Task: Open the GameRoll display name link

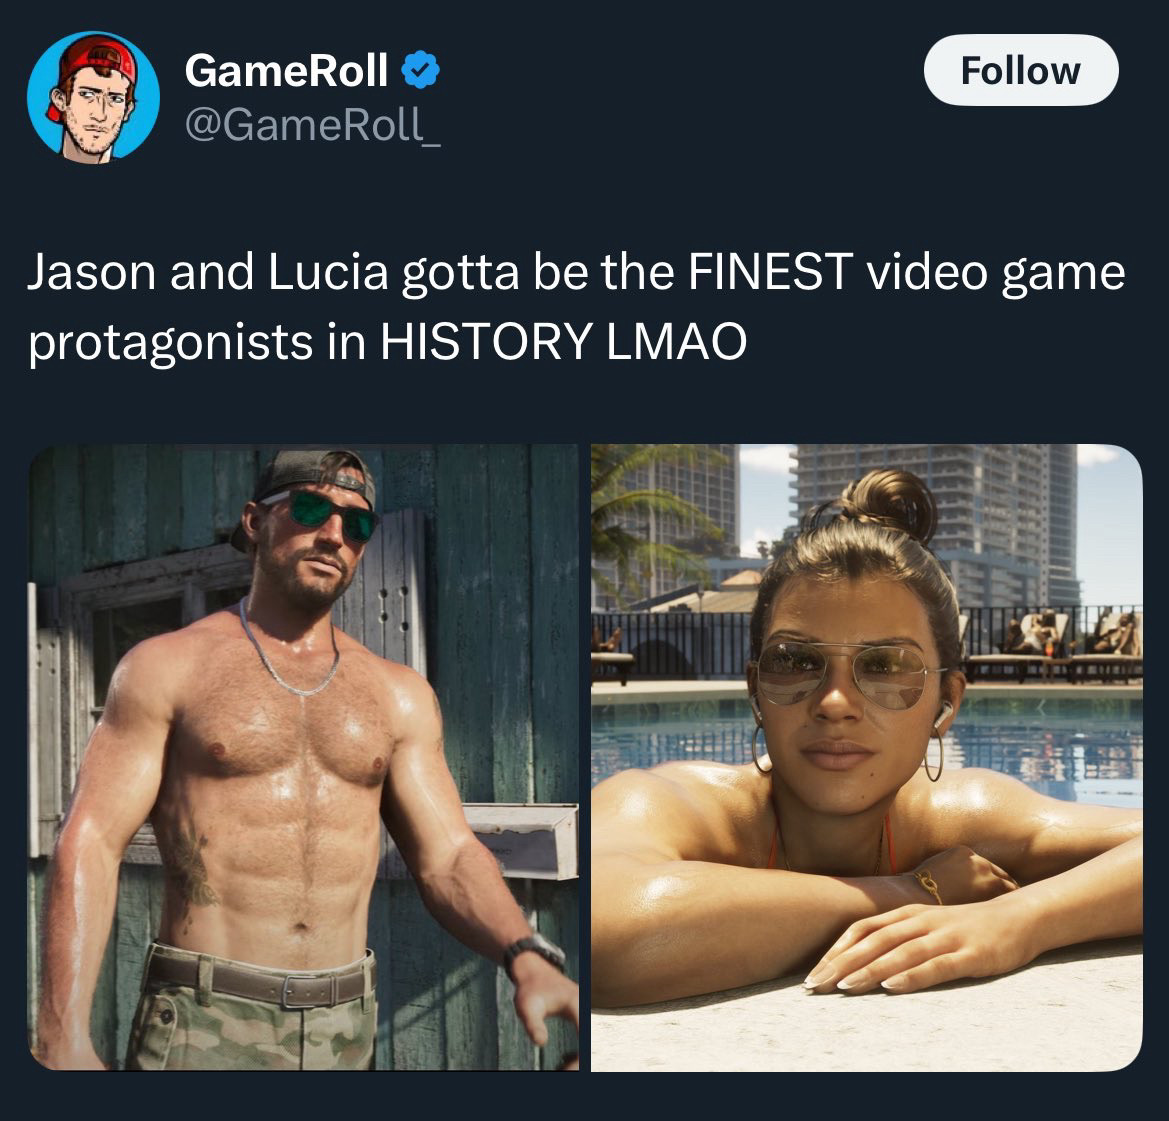Action: click(x=286, y=70)
